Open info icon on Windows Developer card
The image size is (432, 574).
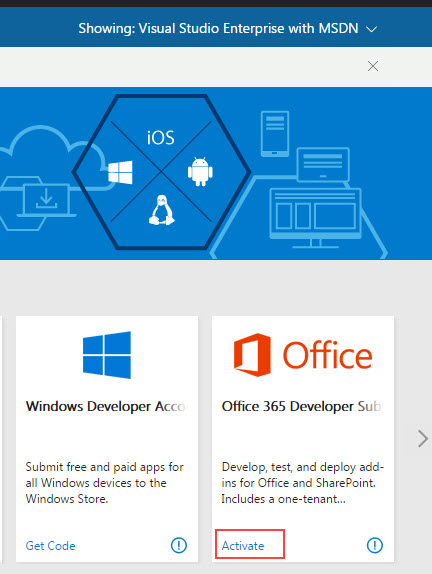pyautogui.click(x=179, y=545)
